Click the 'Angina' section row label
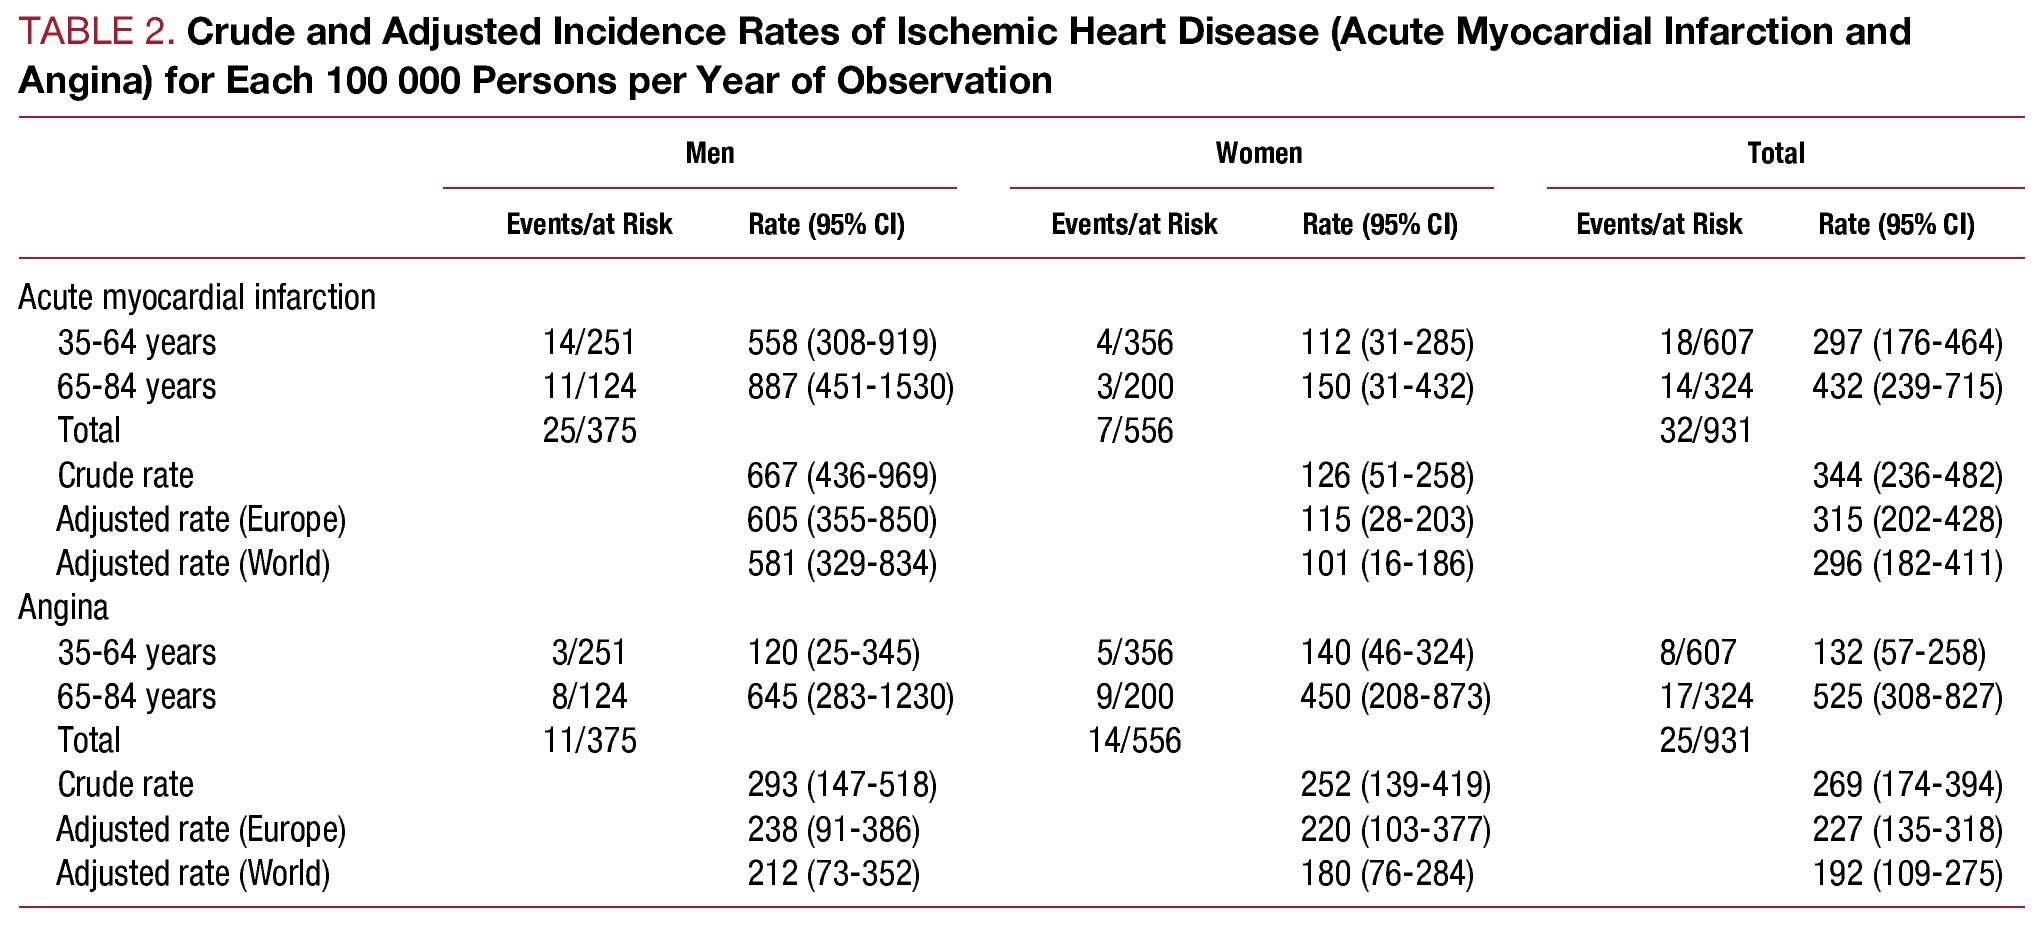 pos(63,608)
